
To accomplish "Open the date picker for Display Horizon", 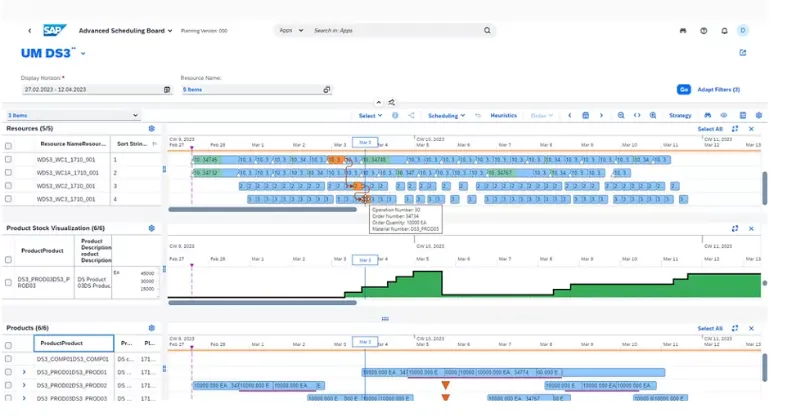I will click(167, 90).
